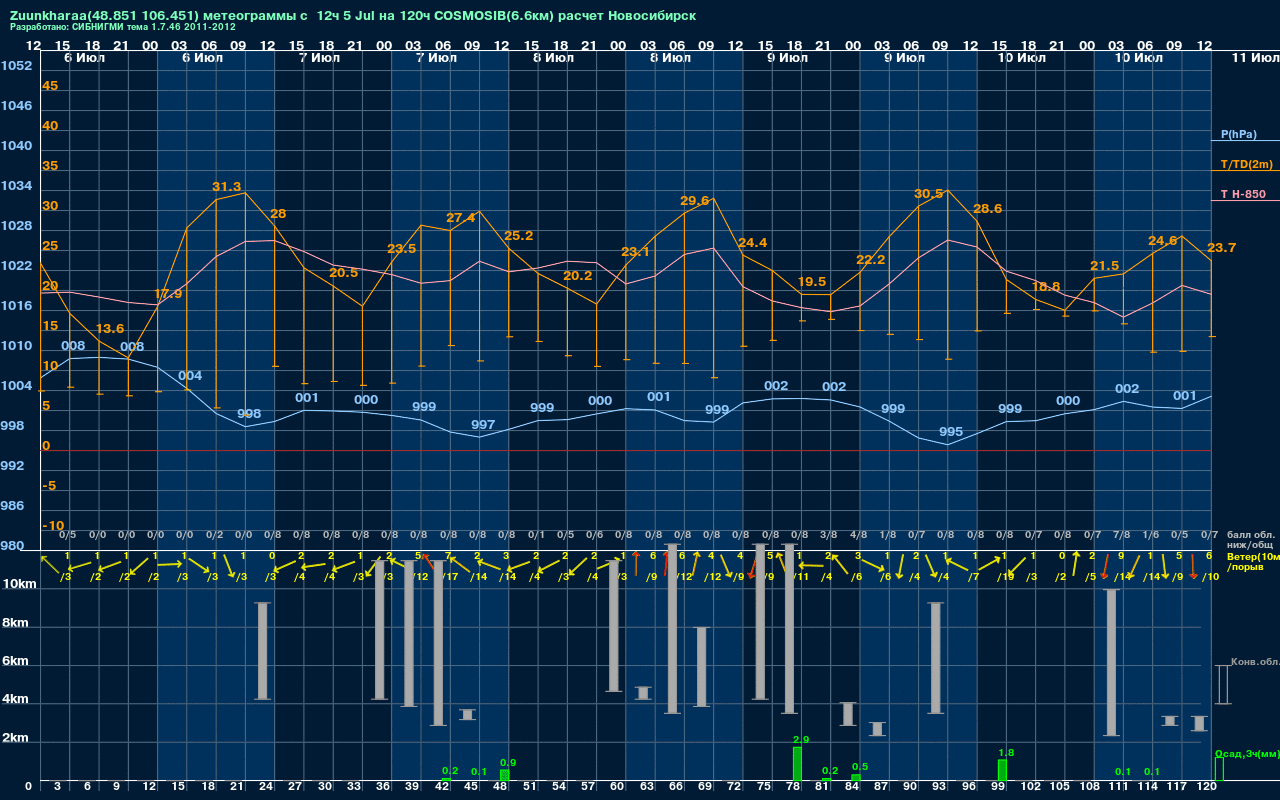
Task: Click the 29.6 temperature peak label
Action: coord(694,201)
